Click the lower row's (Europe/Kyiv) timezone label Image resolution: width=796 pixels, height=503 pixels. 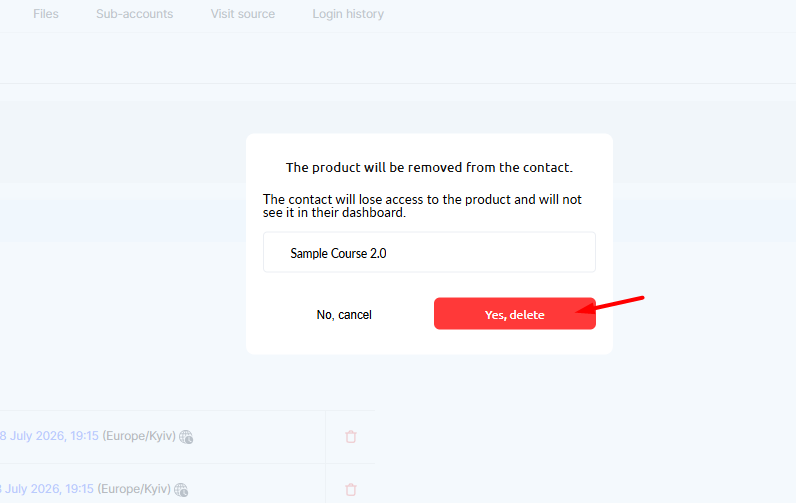(134, 489)
